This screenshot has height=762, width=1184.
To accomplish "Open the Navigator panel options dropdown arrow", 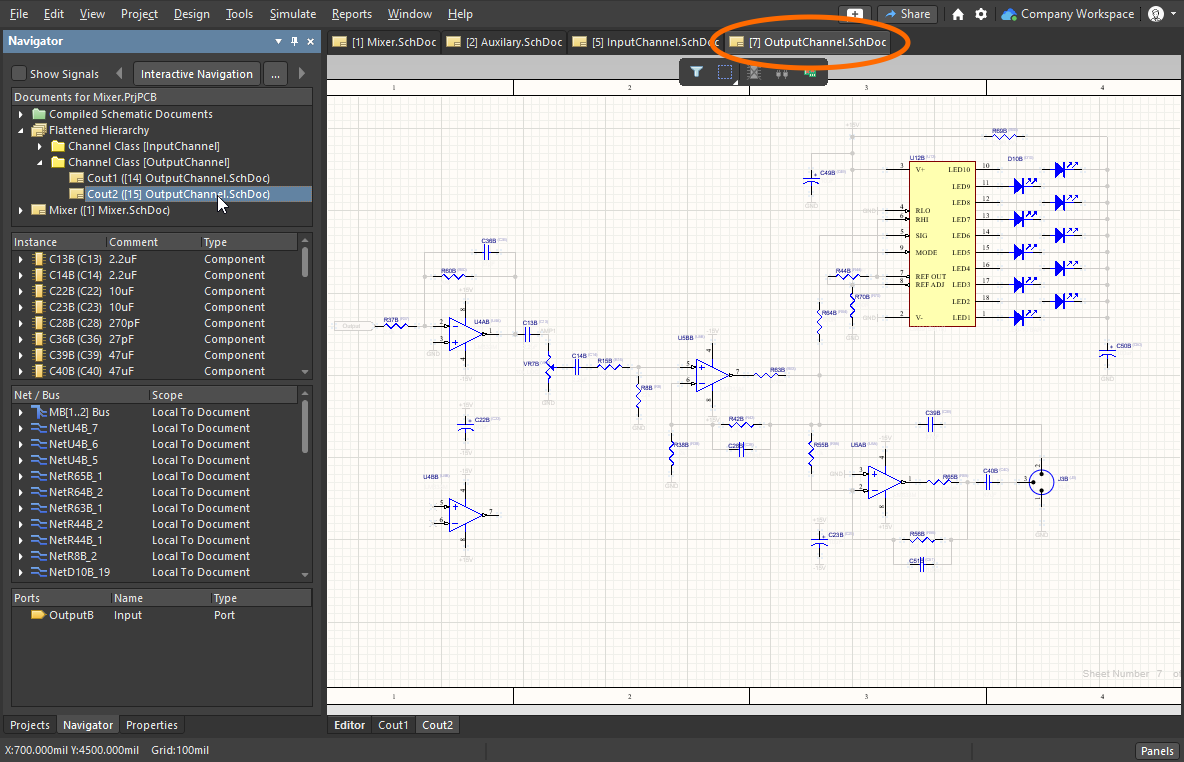I will coord(278,41).
